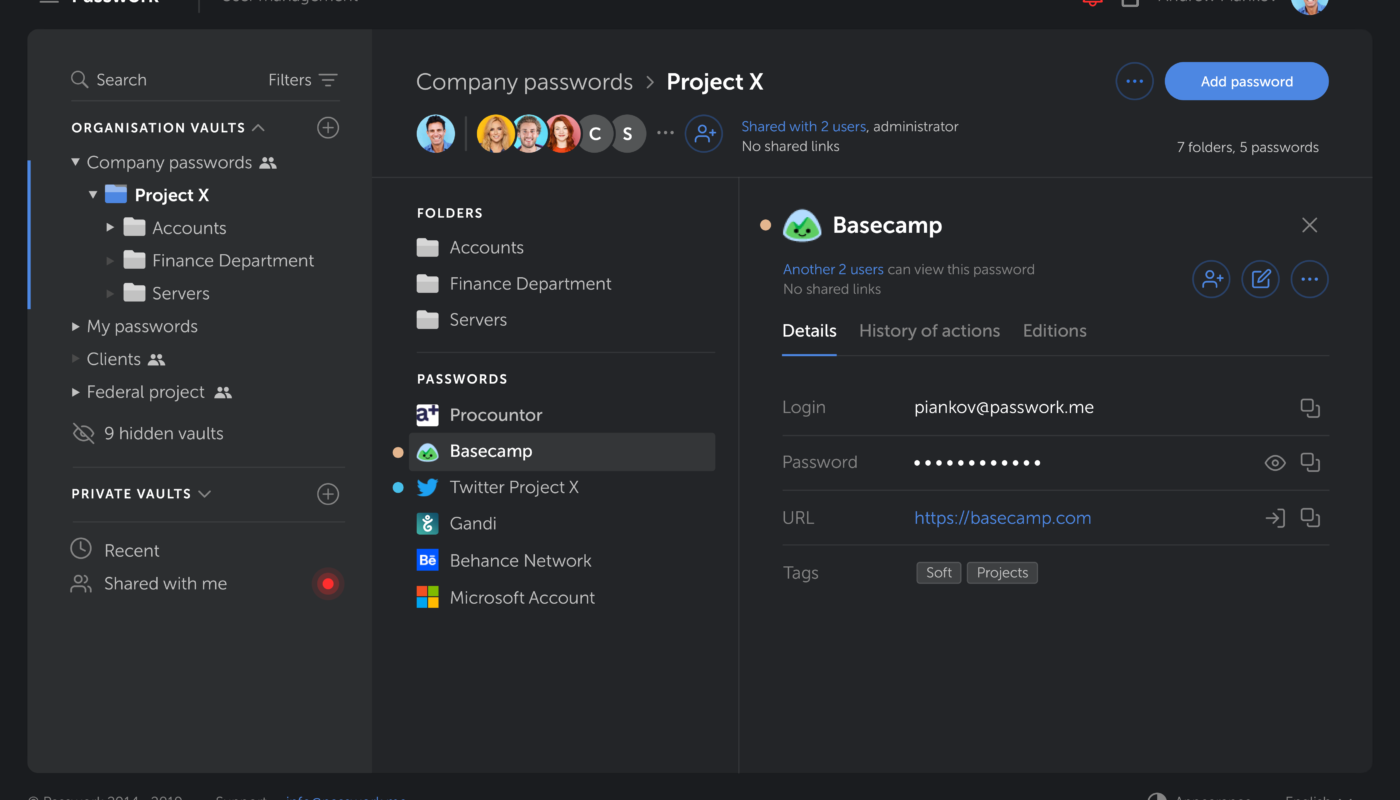This screenshot has height=800, width=1400.
Task: Click the red notification dot
Action: [328, 584]
